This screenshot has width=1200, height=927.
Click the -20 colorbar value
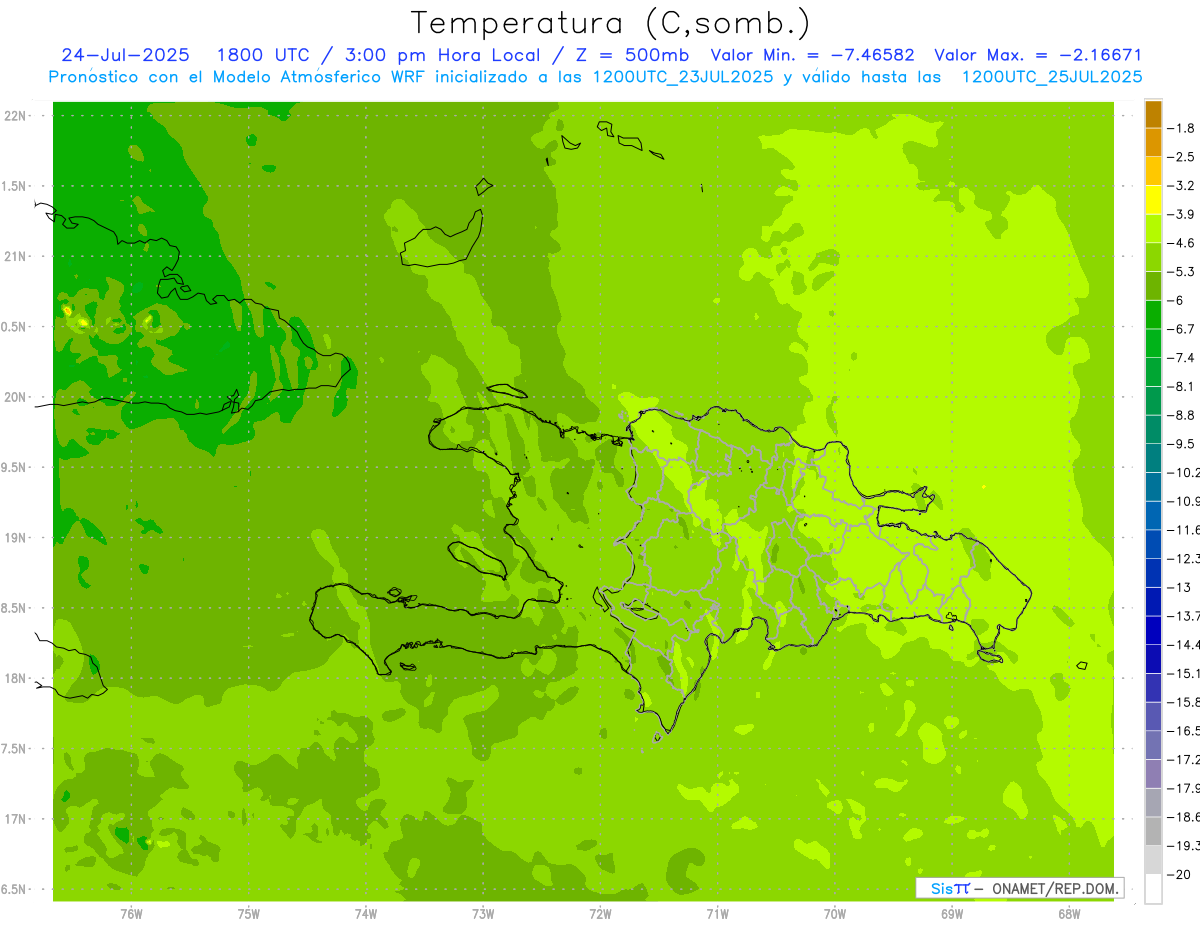[x=1179, y=874]
